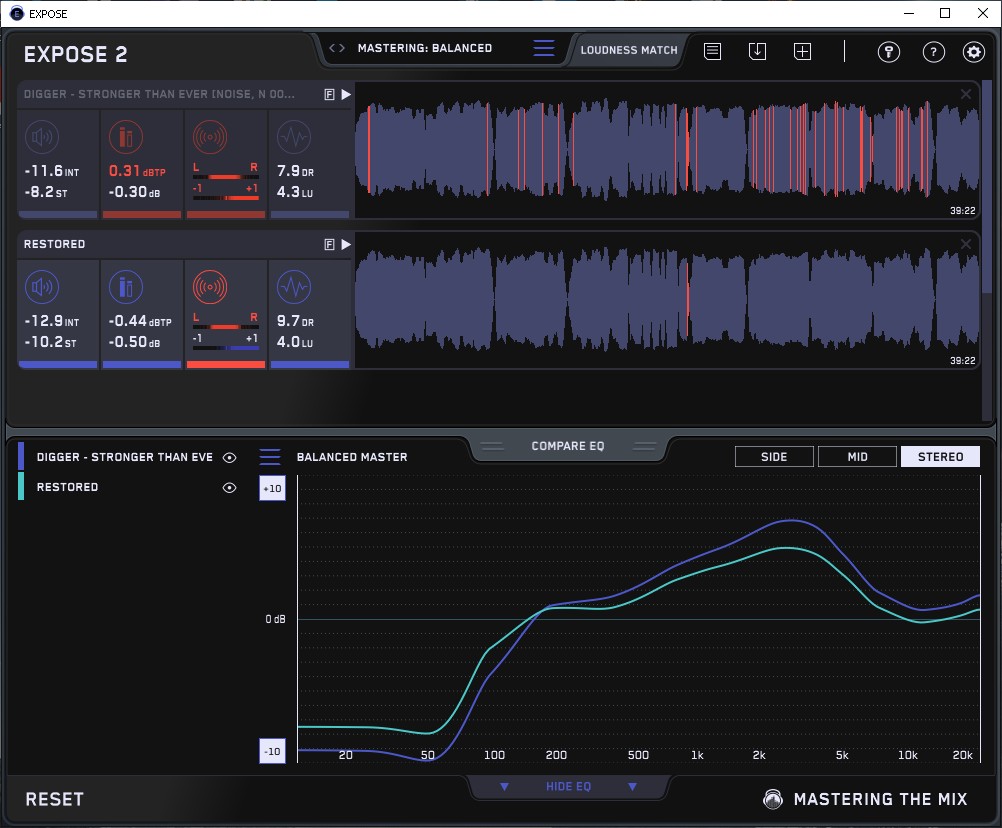Click dynamic range waveform icon on Digger track
The width and height of the screenshot is (1002, 828).
(294, 137)
